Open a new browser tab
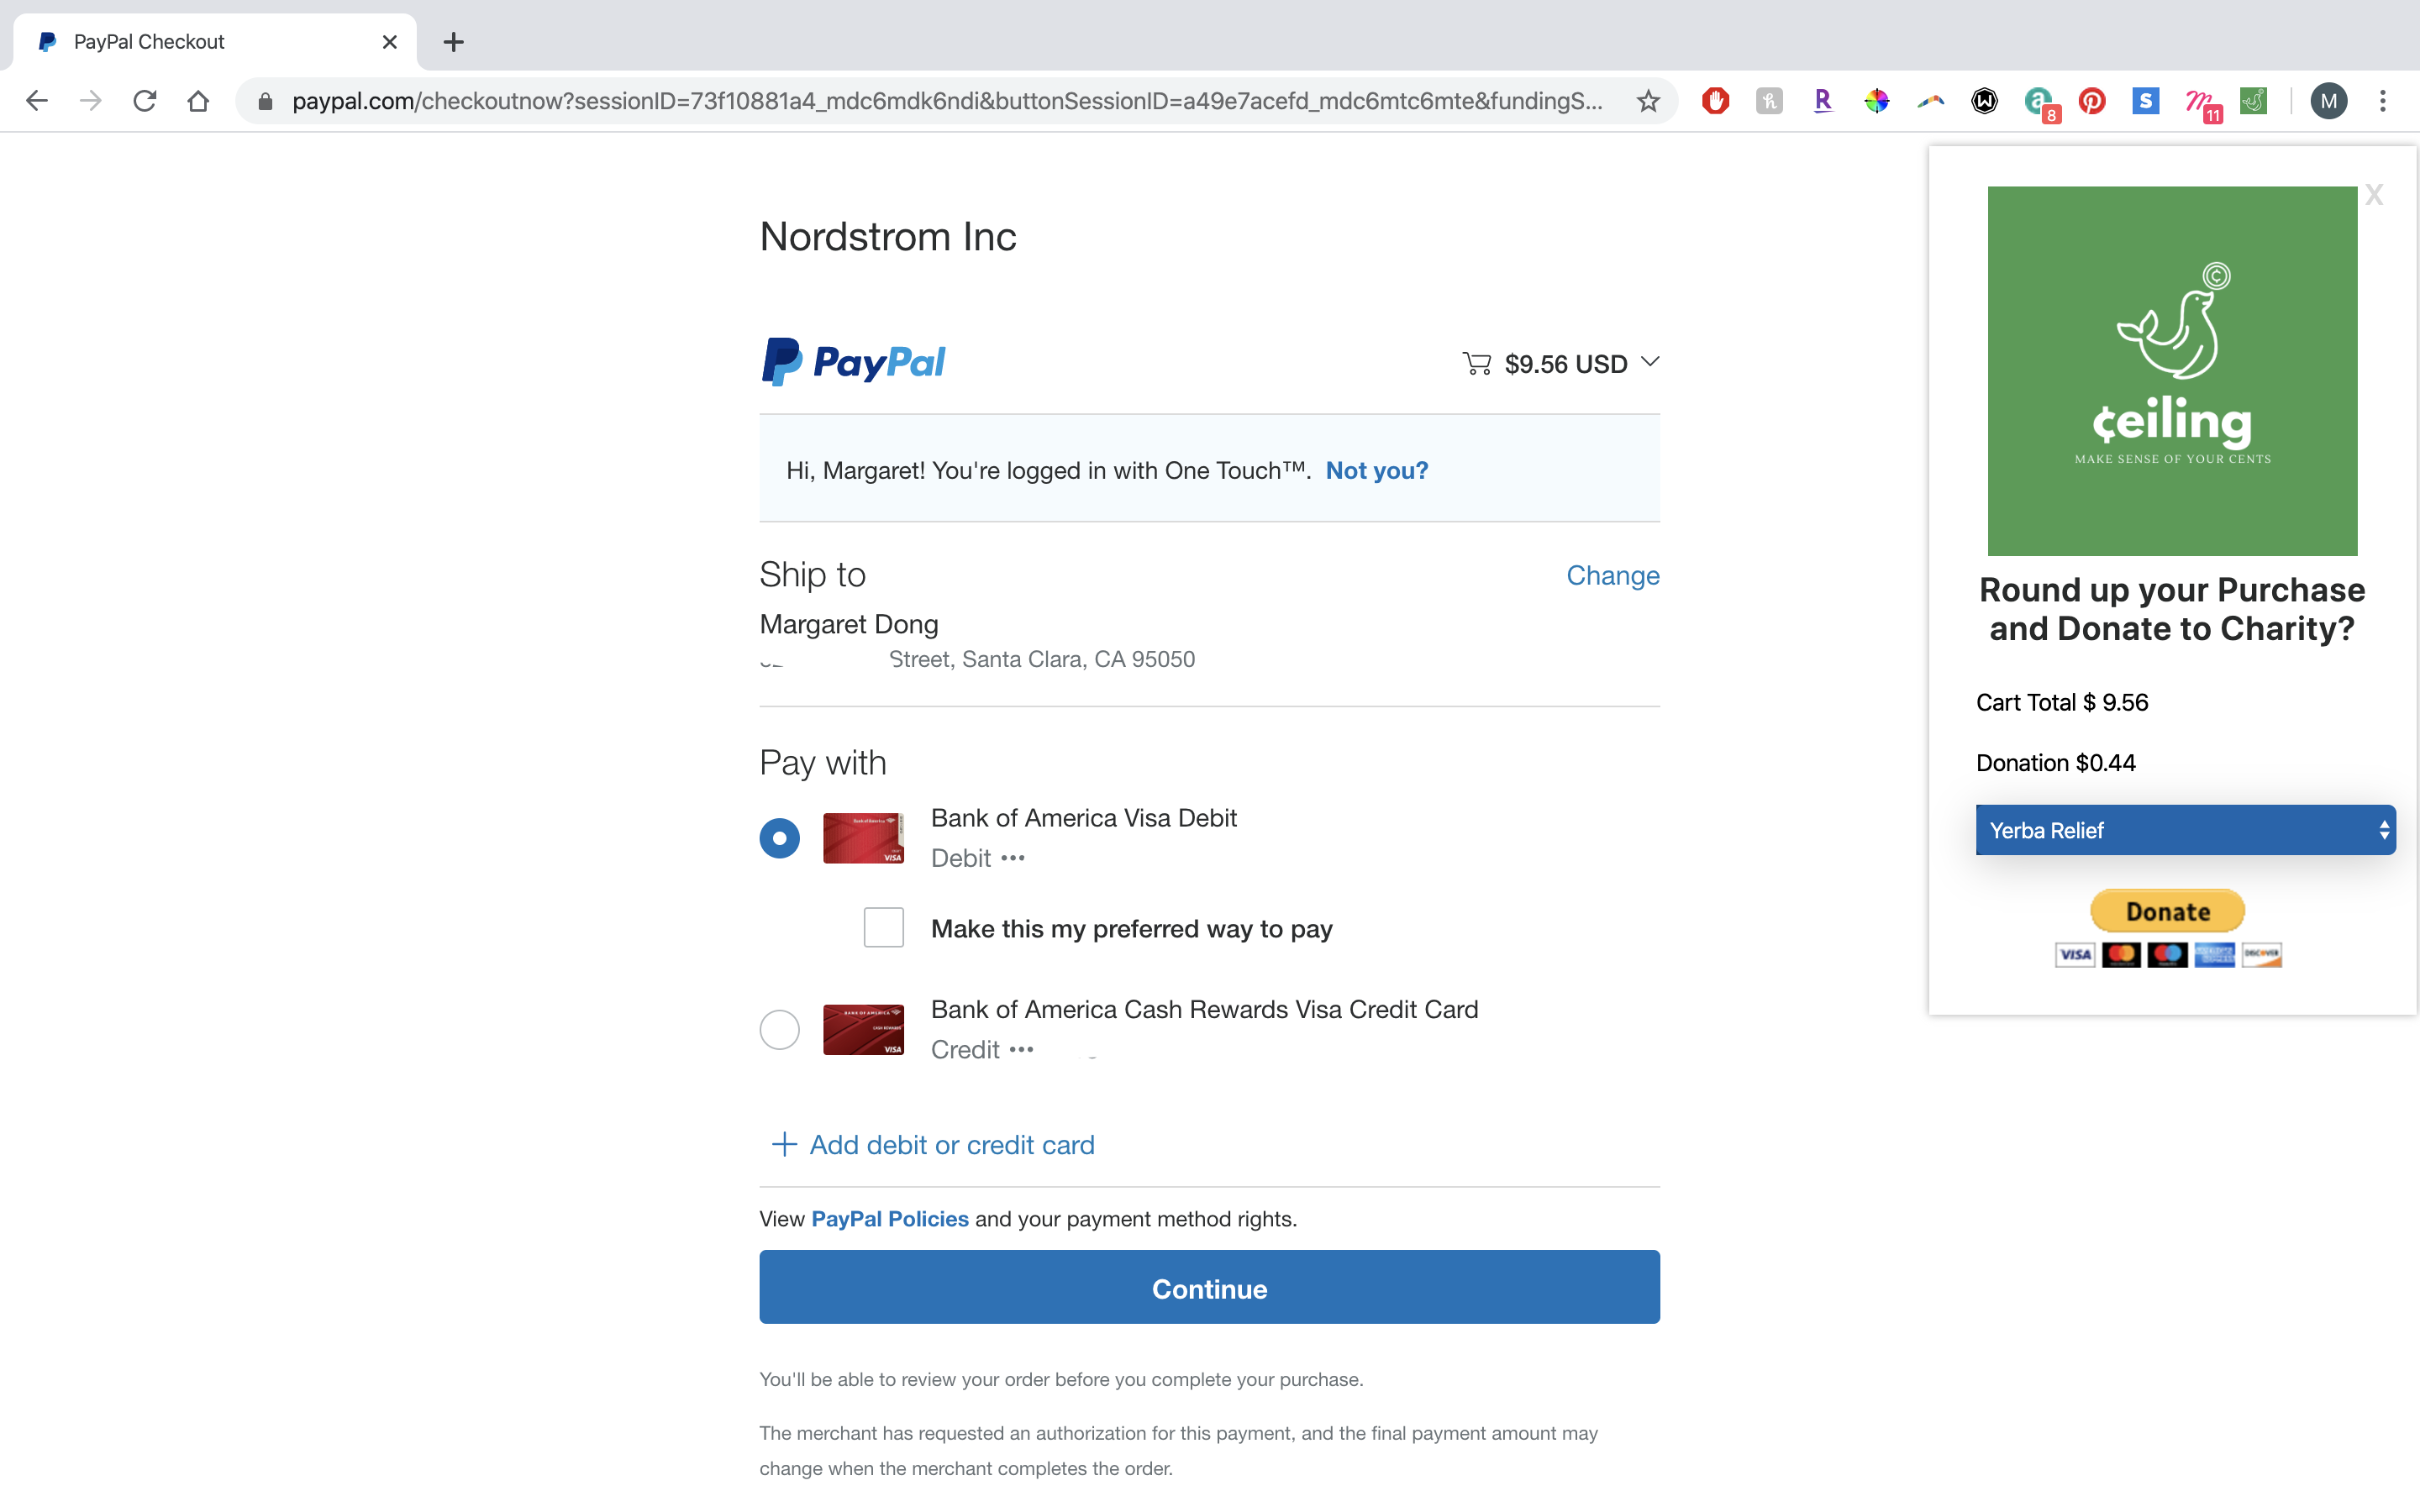This screenshot has height=1512, width=2420. click(453, 42)
